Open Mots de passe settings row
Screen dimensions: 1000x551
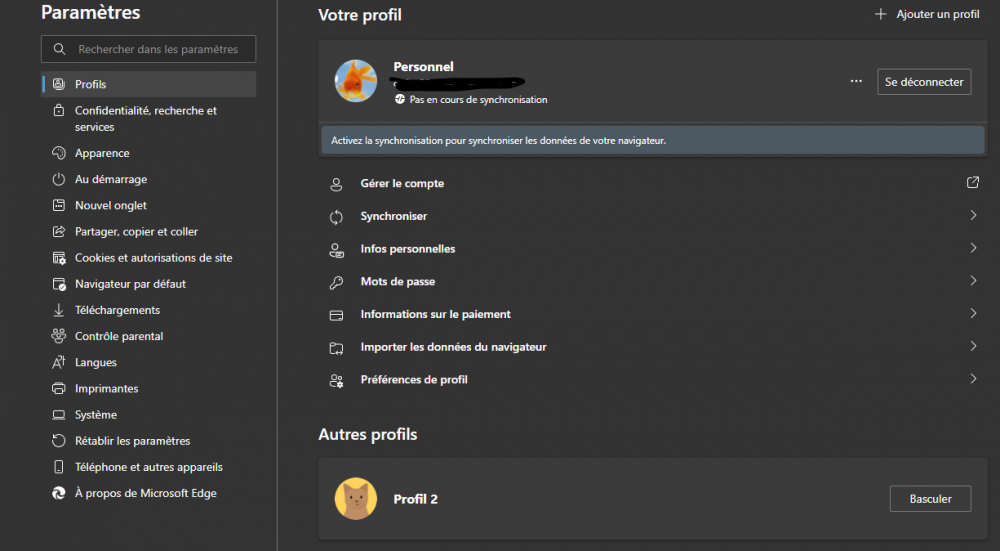coord(653,281)
